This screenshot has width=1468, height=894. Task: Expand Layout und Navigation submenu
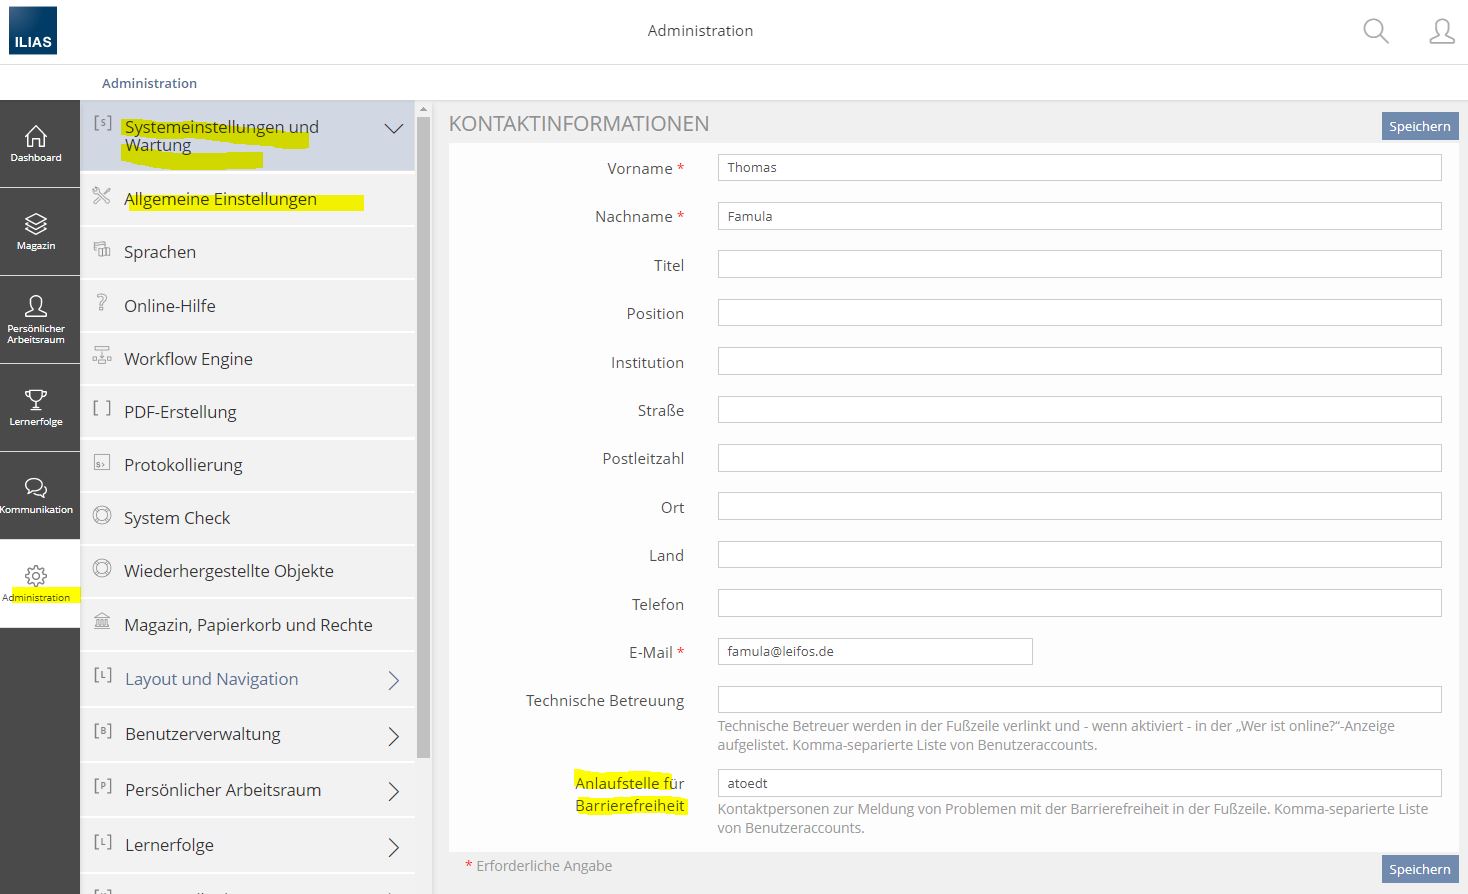[x=393, y=680]
